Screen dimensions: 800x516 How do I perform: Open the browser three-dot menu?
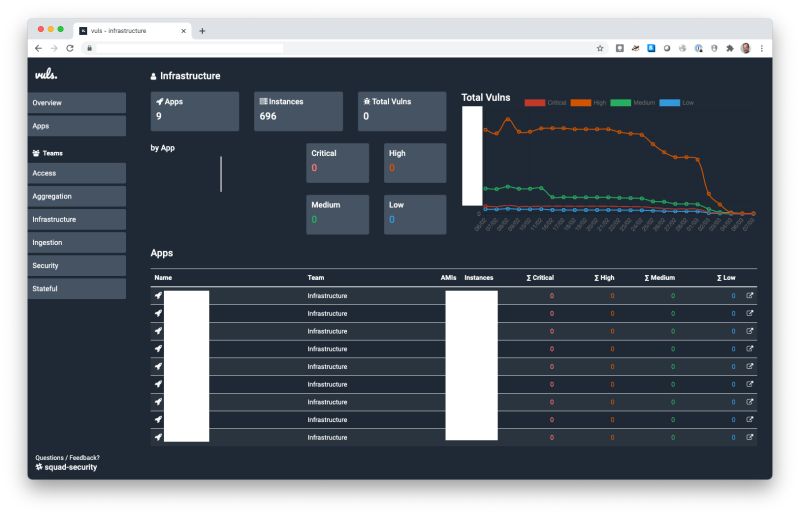(x=762, y=48)
